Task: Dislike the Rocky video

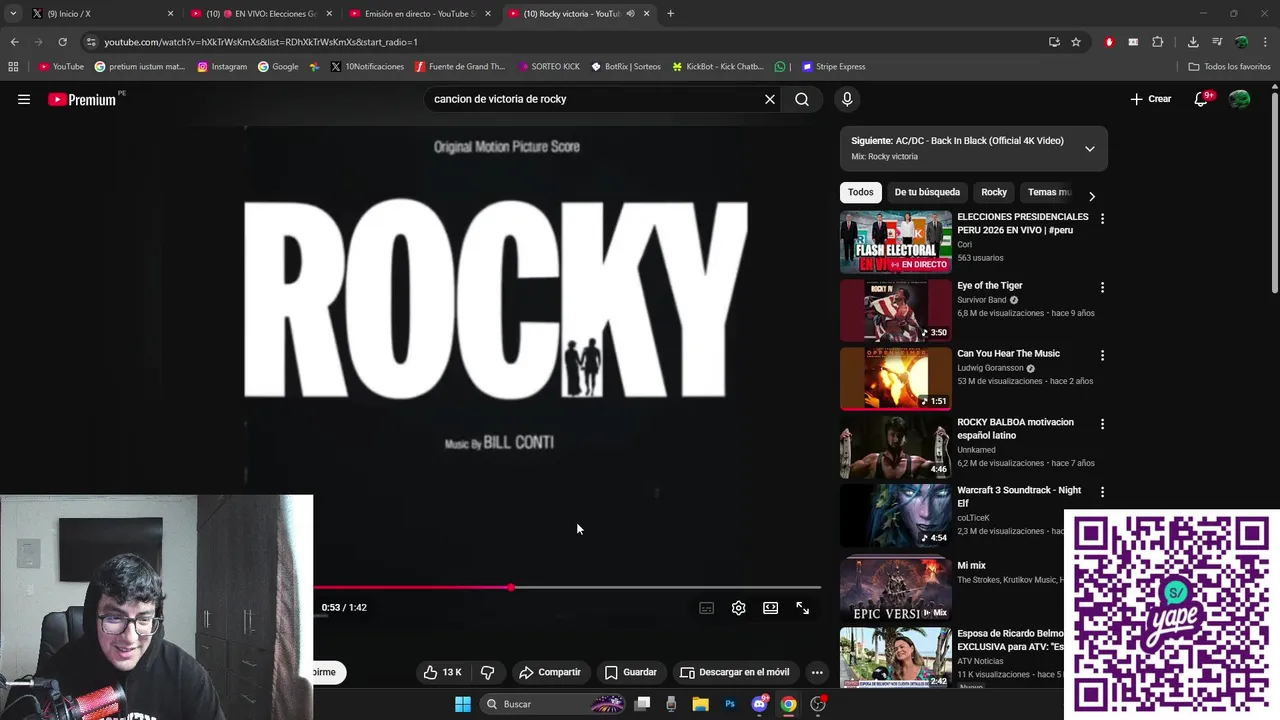Action: (x=488, y=672)
